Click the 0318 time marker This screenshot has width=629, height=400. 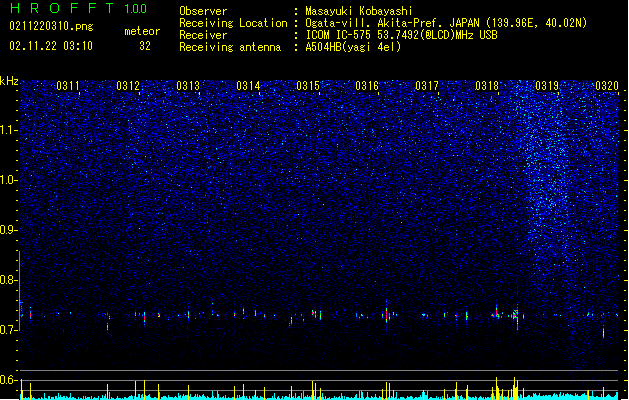pyautogui.click(x=487, y=85)
